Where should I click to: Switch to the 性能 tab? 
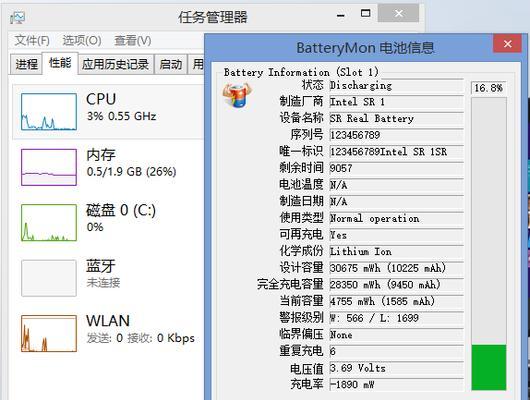point(60,63)
